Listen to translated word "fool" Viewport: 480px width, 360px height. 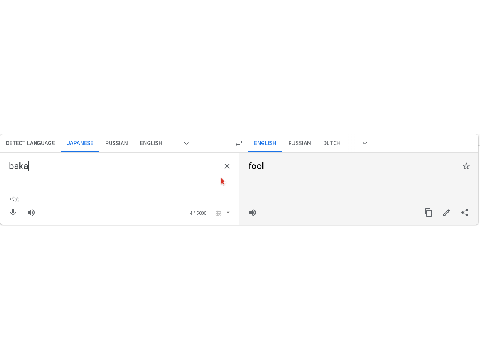[252, 213]
